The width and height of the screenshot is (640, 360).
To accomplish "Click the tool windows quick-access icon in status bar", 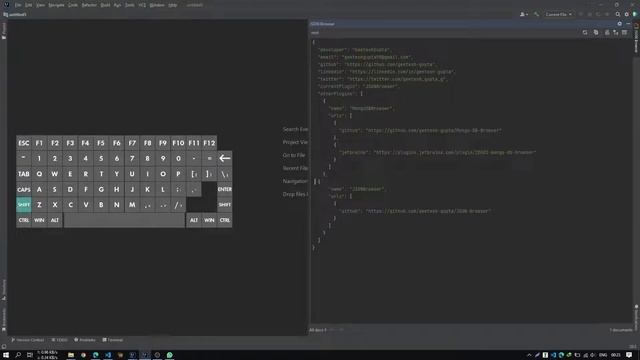I will (x=4, y=347).
